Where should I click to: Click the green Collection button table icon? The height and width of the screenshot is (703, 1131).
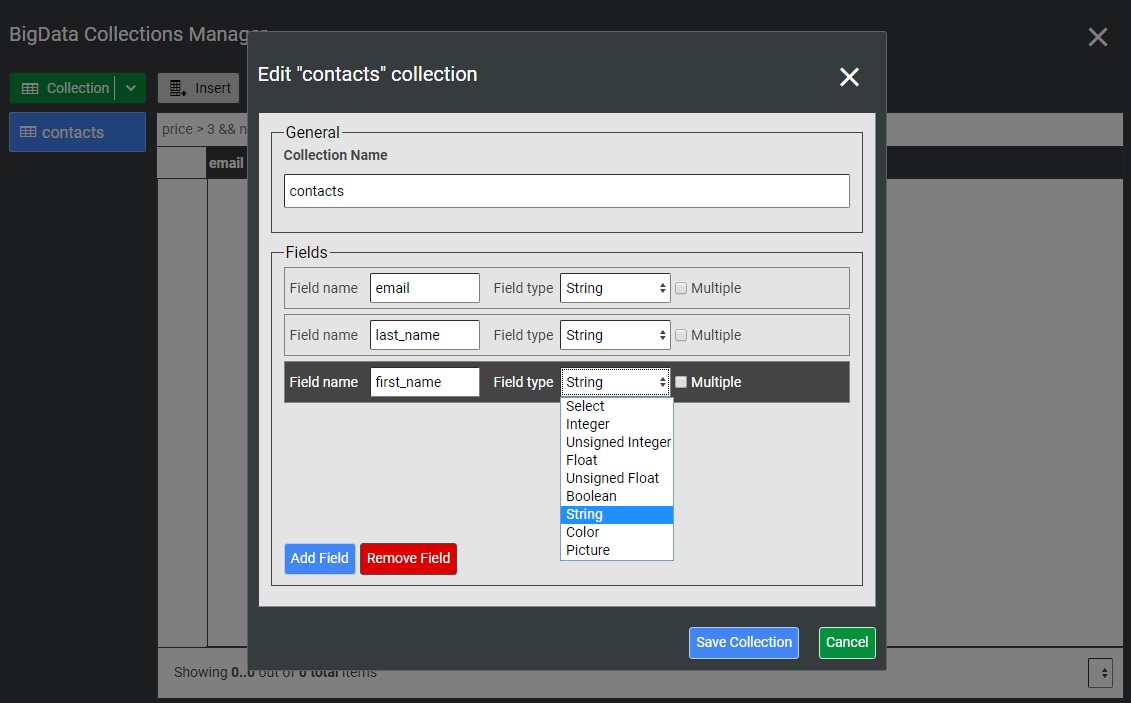point(30,88)
